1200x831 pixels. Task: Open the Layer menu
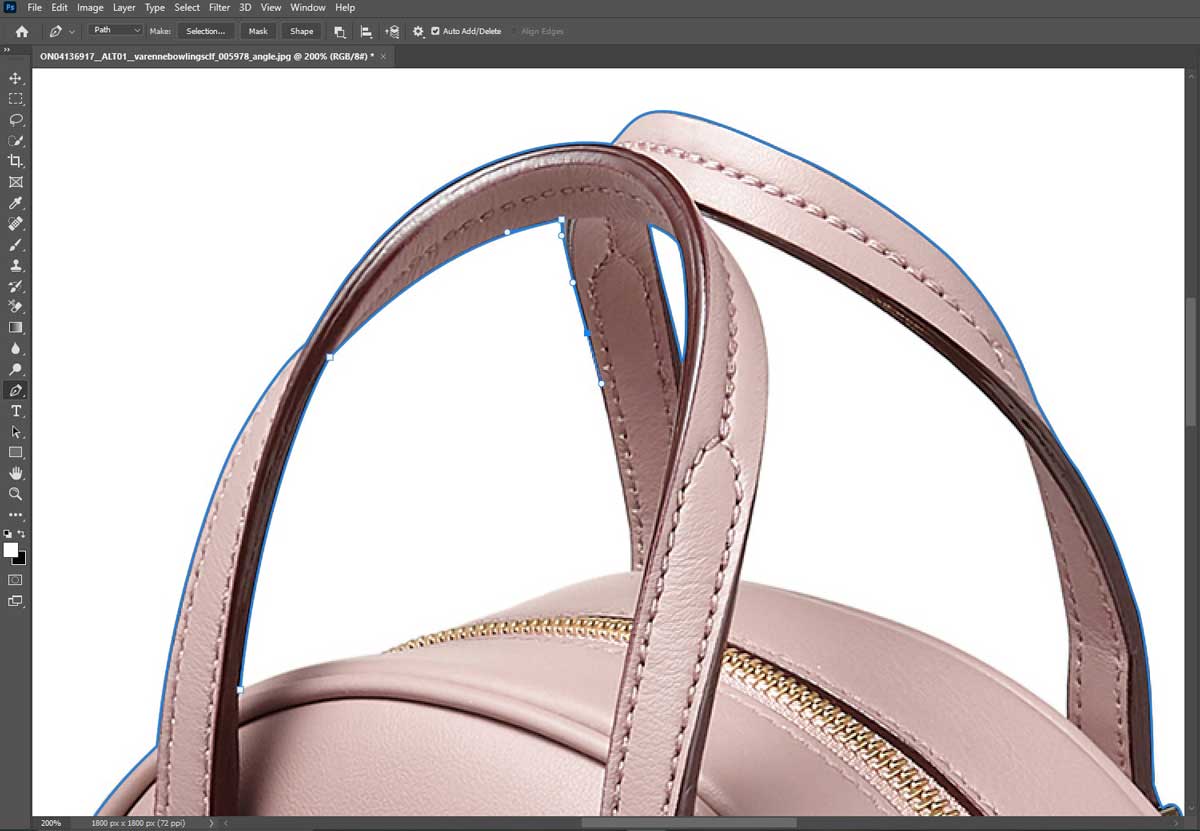124,7
